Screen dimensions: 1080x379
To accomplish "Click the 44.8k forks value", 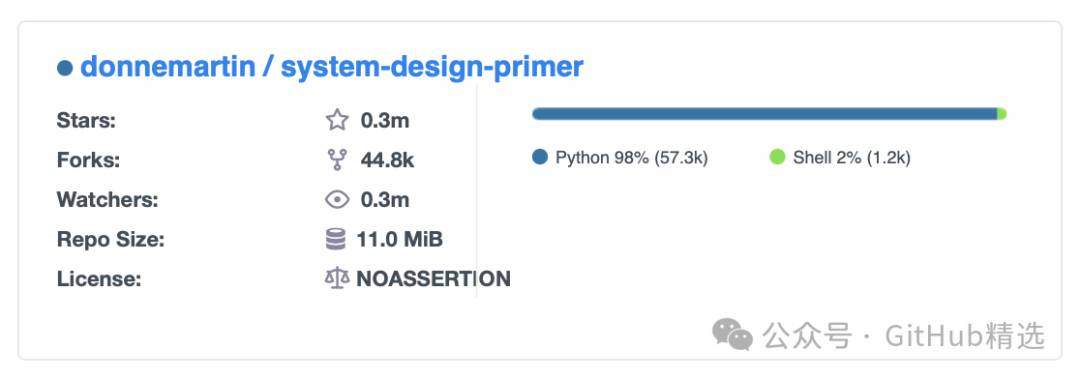I will 387,161.
